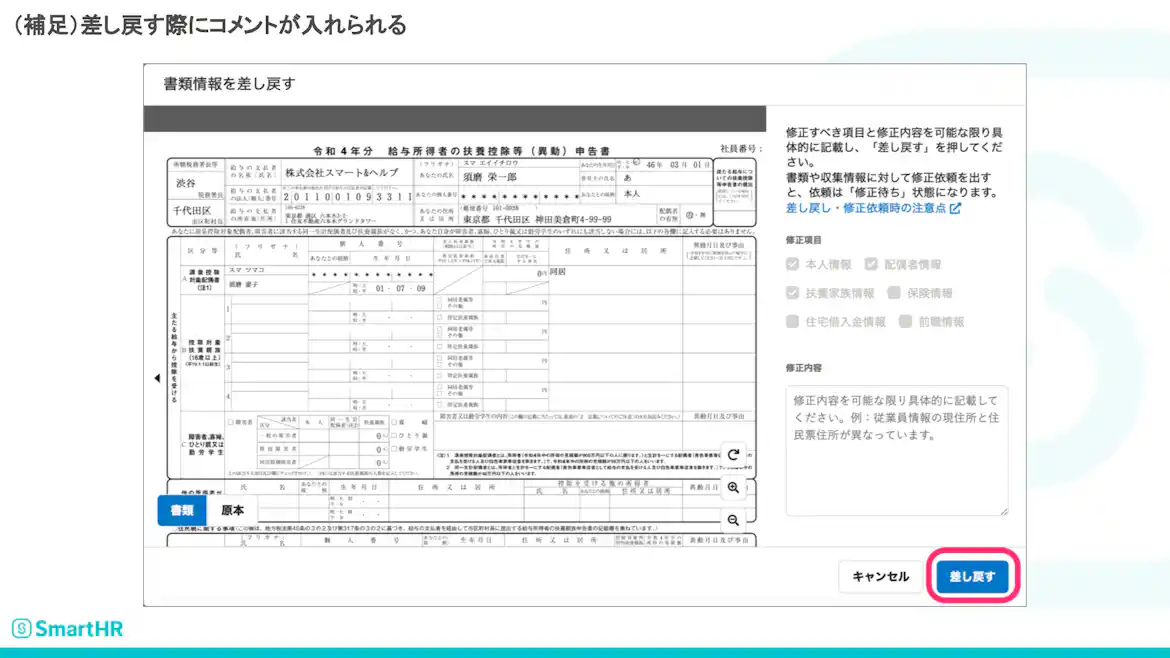
Task: Enable the 保険情報 checkbox
Action: click(893, 293)
